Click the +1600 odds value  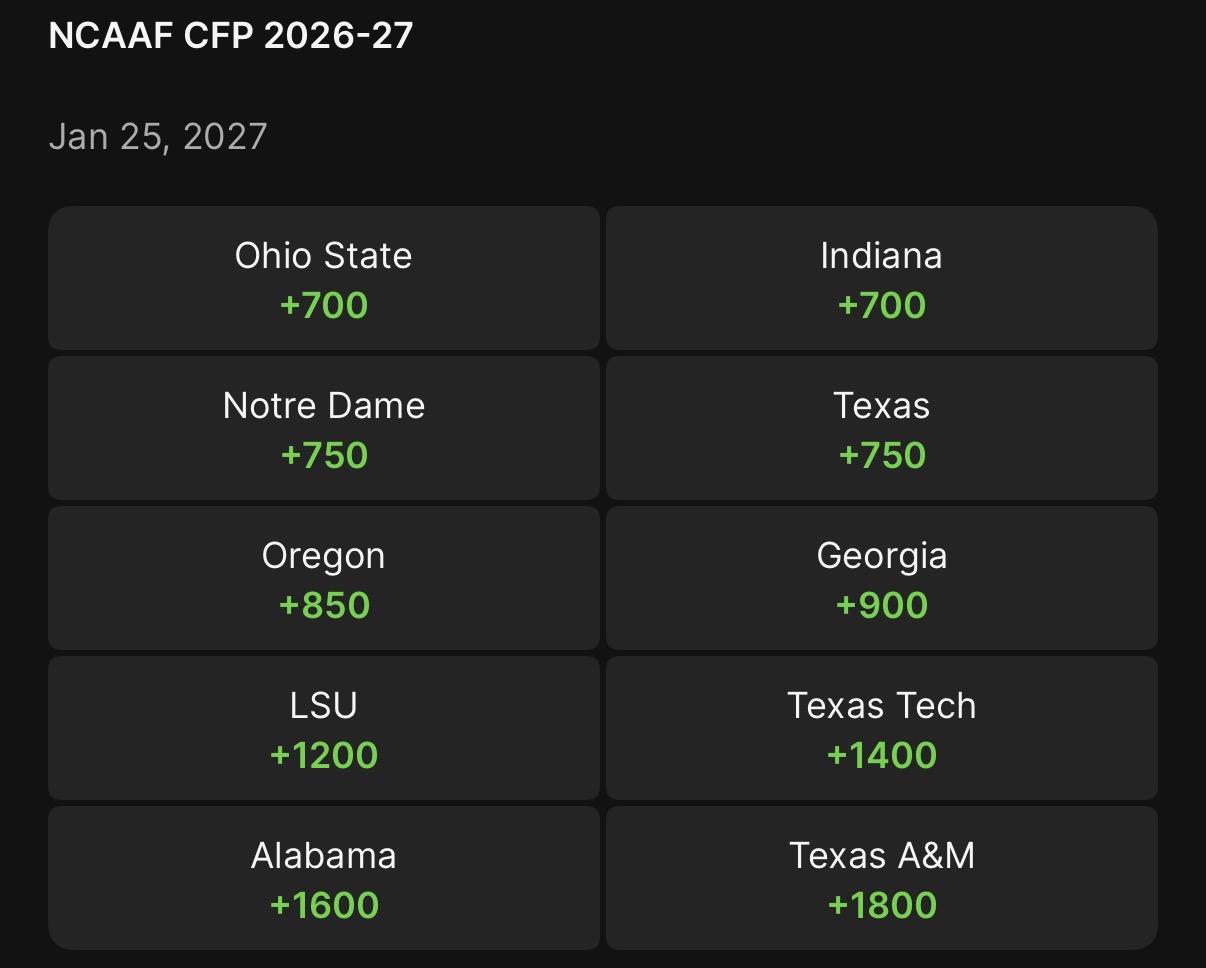[324, 906]
